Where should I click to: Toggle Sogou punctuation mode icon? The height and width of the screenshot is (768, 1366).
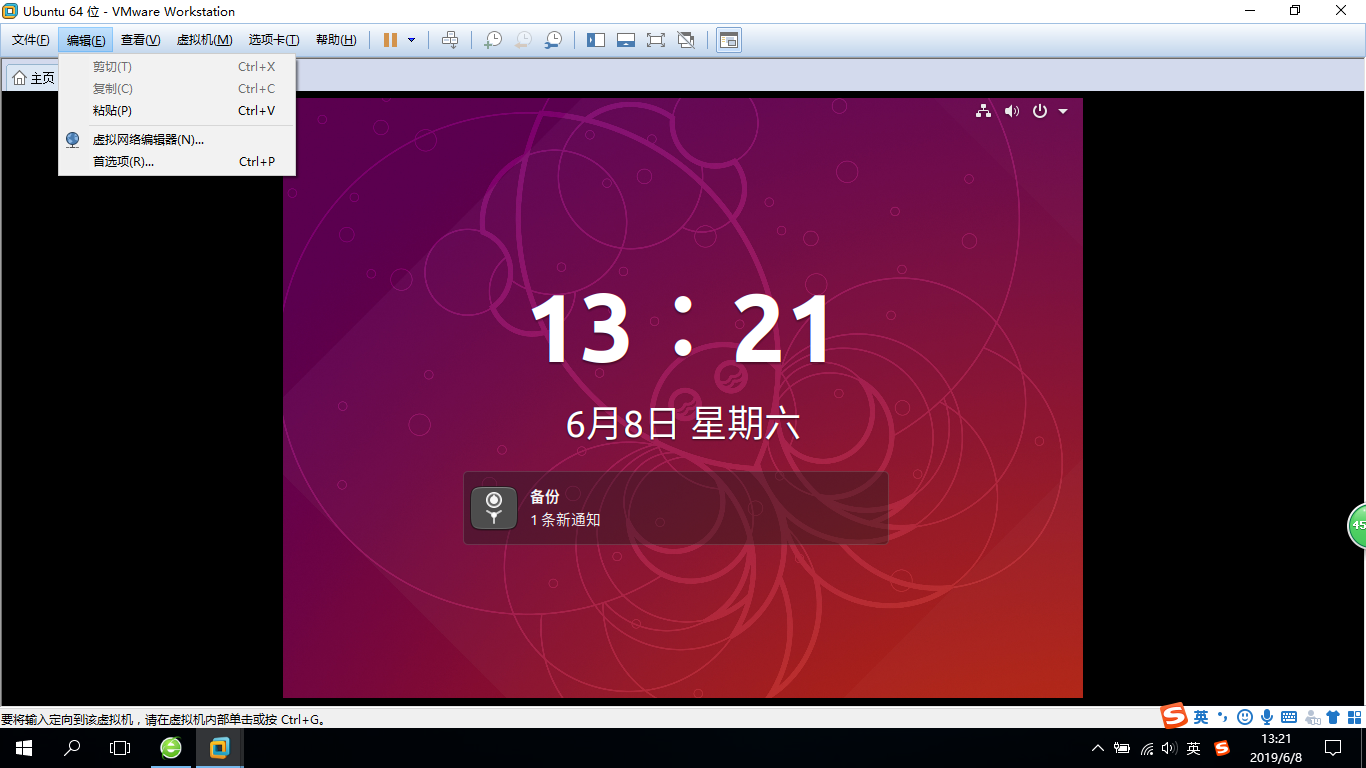point(1223,717)
